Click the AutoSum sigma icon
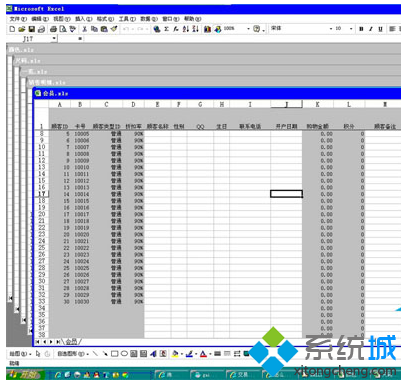This screenshot has width=401, height=381. pyautogui.click(x=166, y=29)
